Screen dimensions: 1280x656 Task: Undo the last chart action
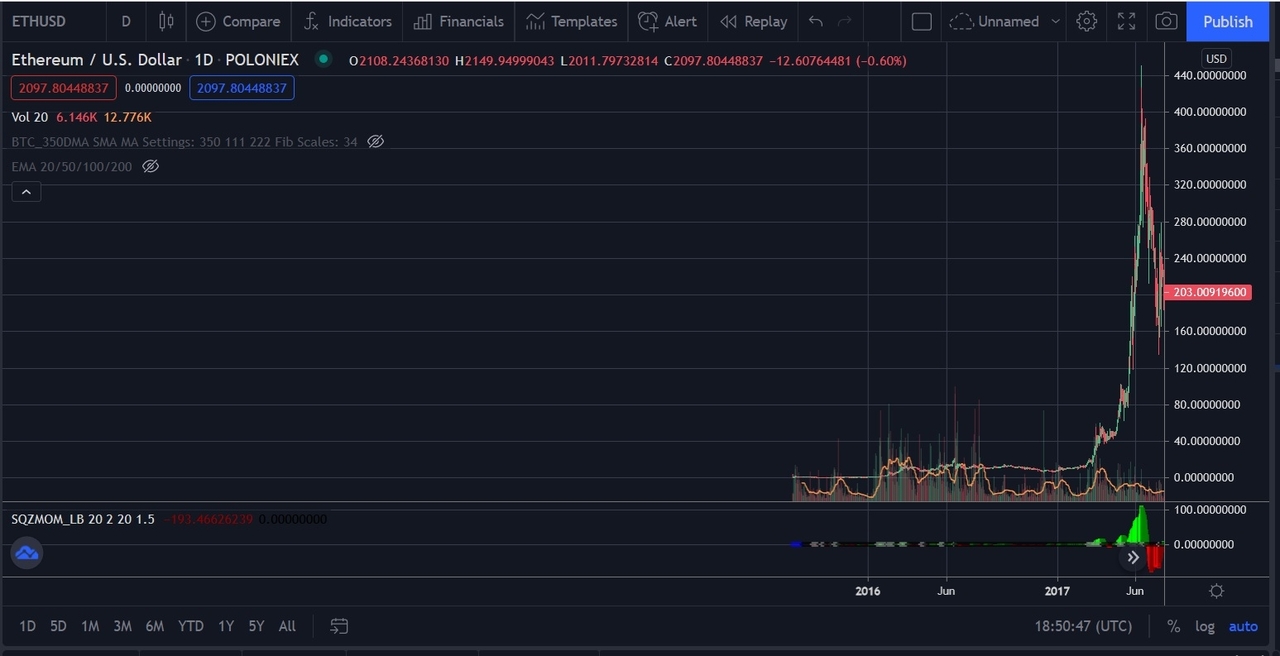click(815, 21)
